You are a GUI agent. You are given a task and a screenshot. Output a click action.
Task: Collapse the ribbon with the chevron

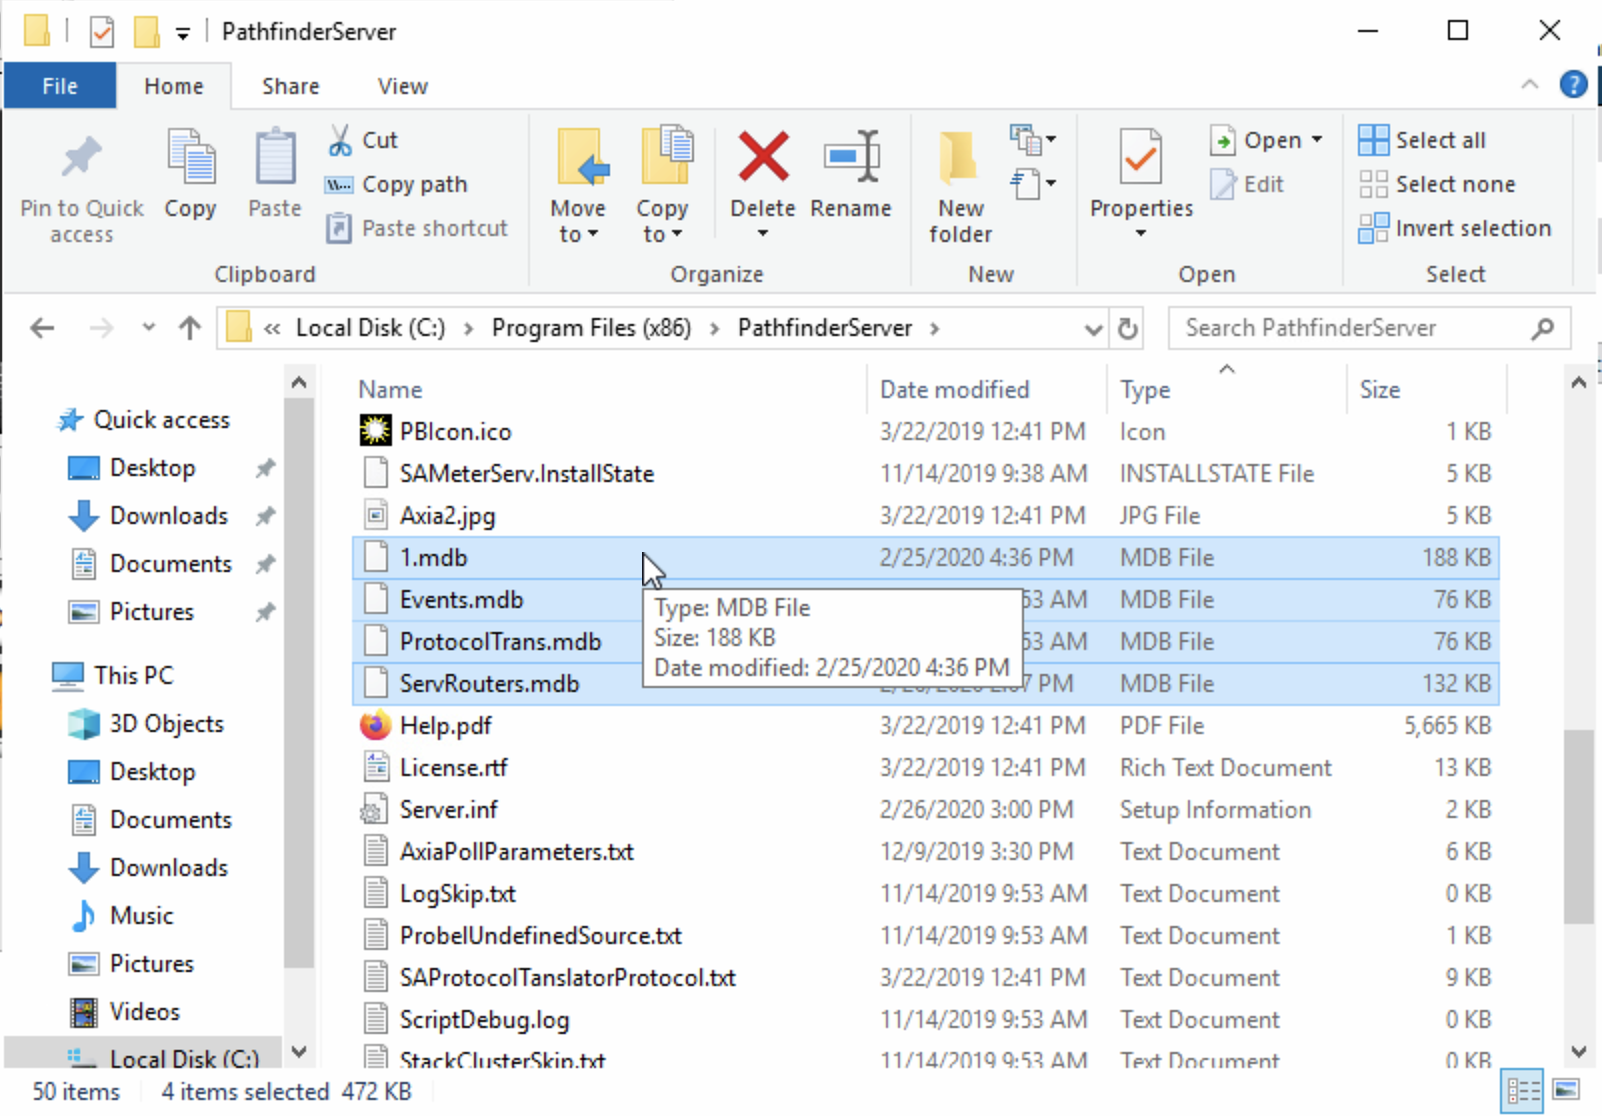pyautogui.click(x=1530, y=85)
